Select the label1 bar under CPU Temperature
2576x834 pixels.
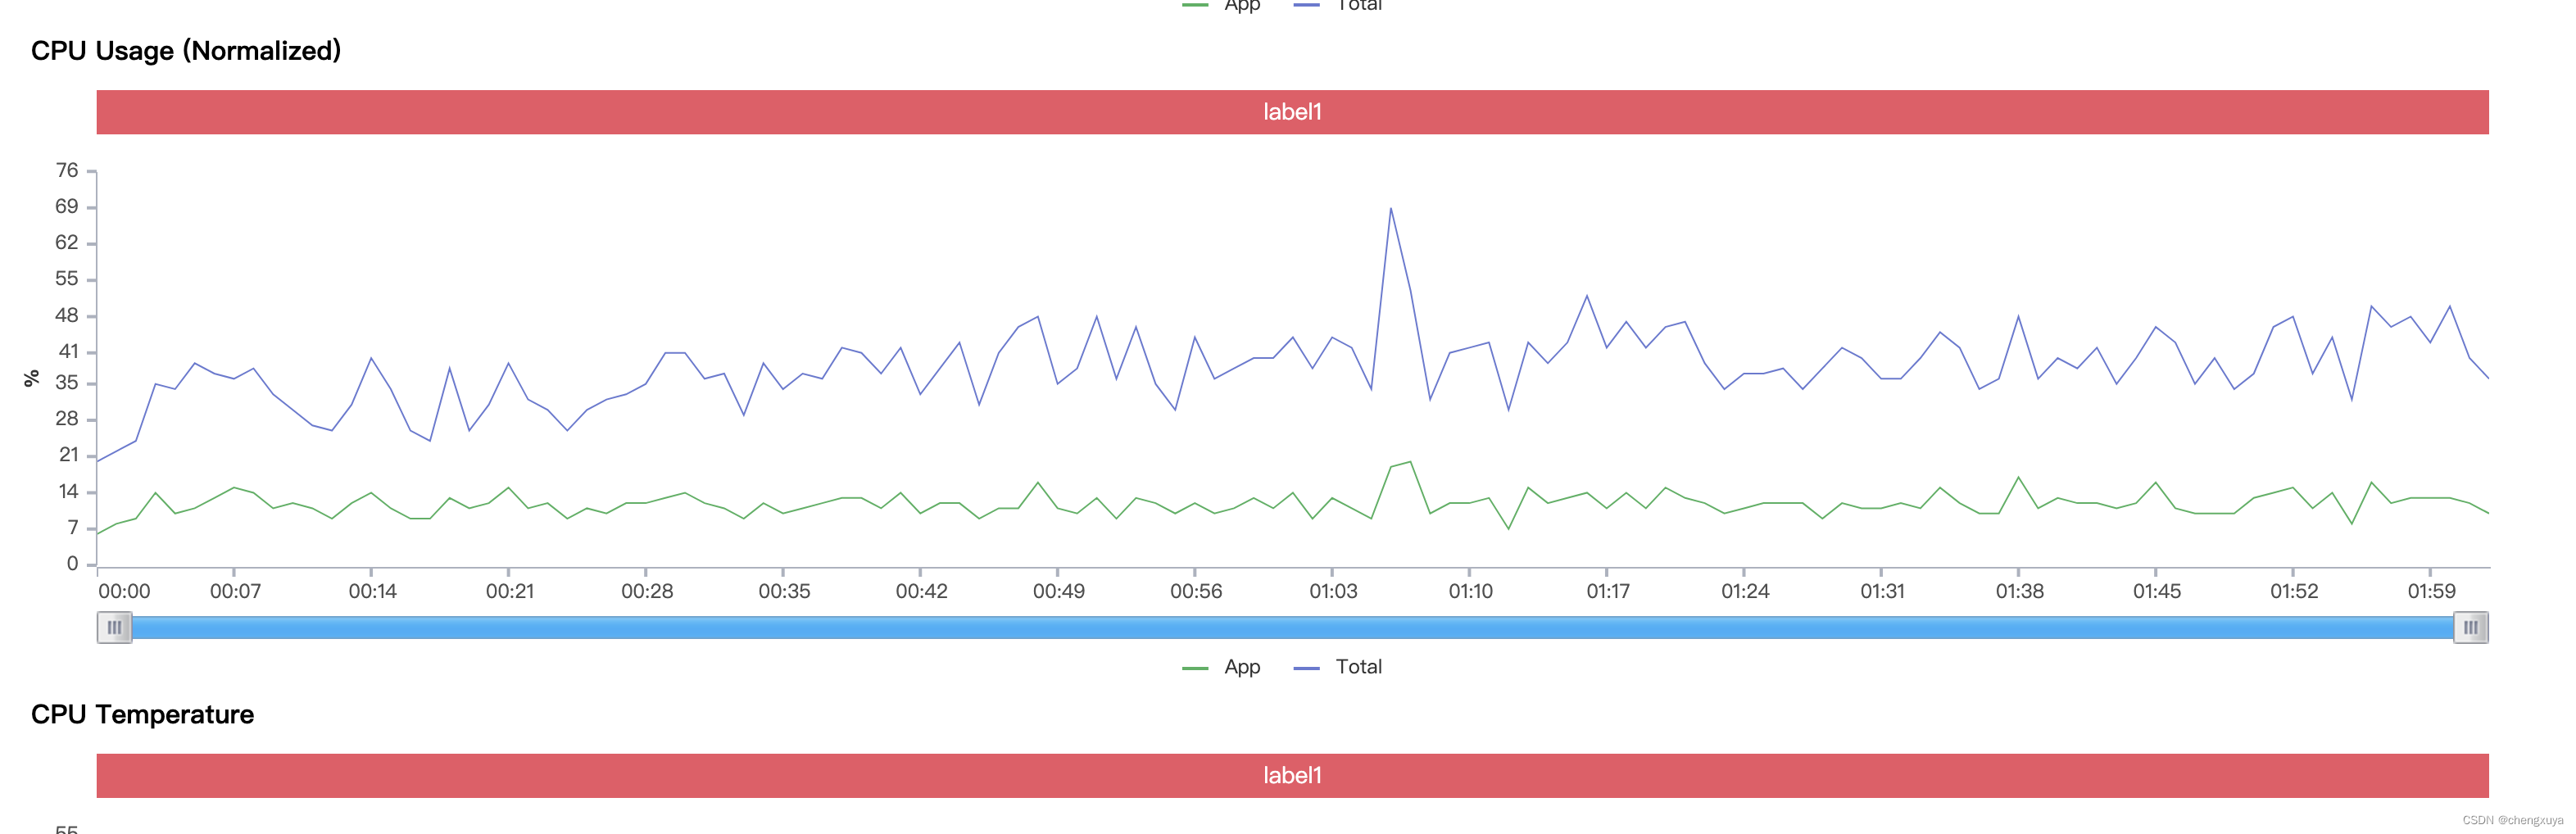[1292, 775]
